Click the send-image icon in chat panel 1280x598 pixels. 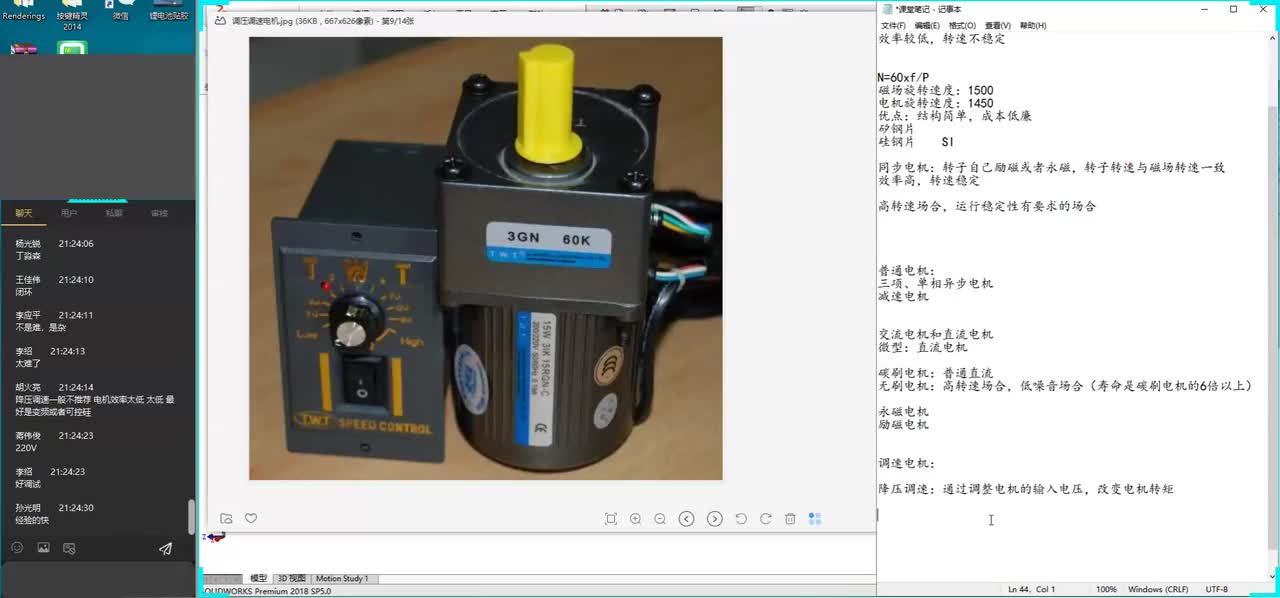coord(43,548)
